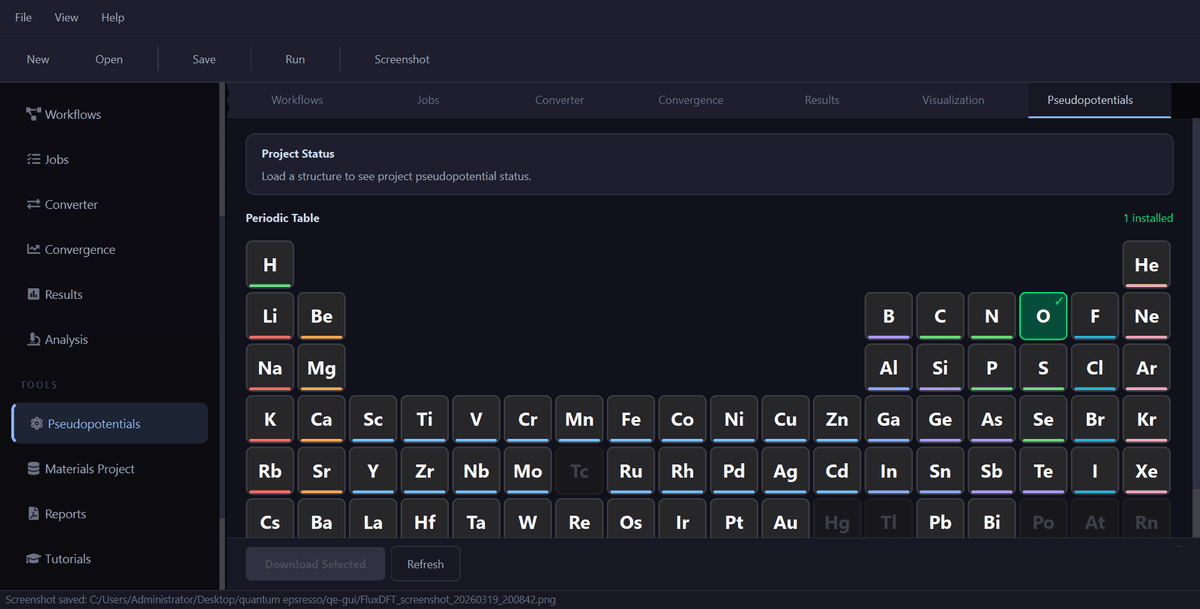Screen dimensions: 1200x609
Task: Switch to the Visualization tab
Action: pos(953,100)
